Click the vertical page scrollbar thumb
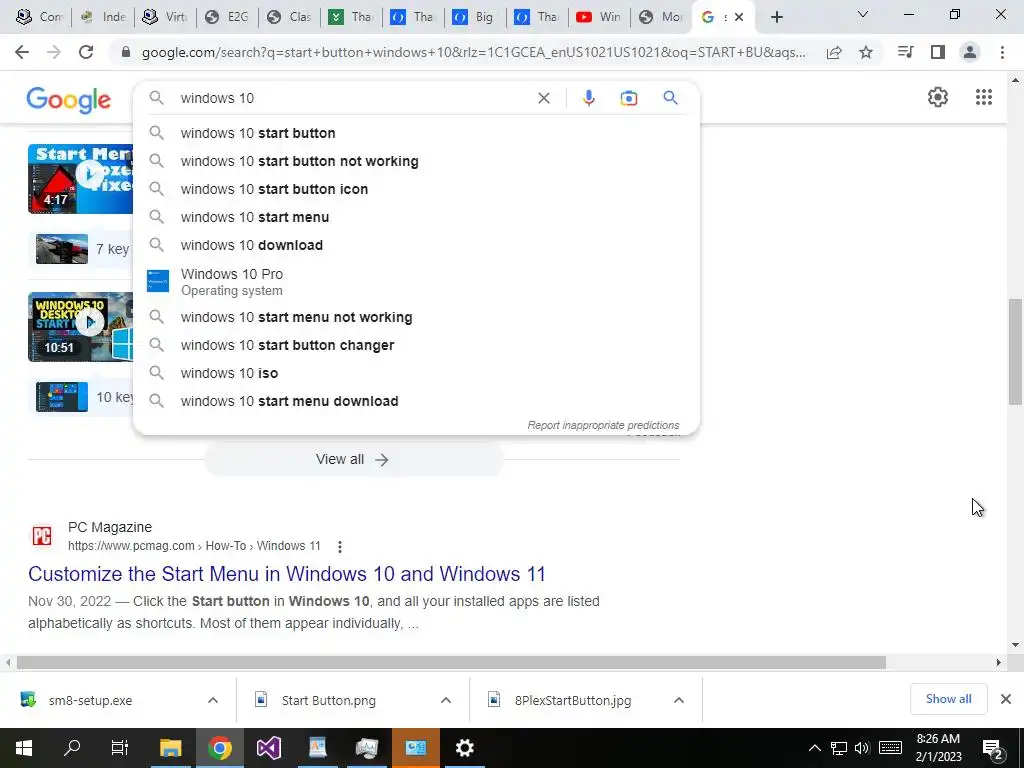This screenshot has width=1024, height=768. [1015, 352]
